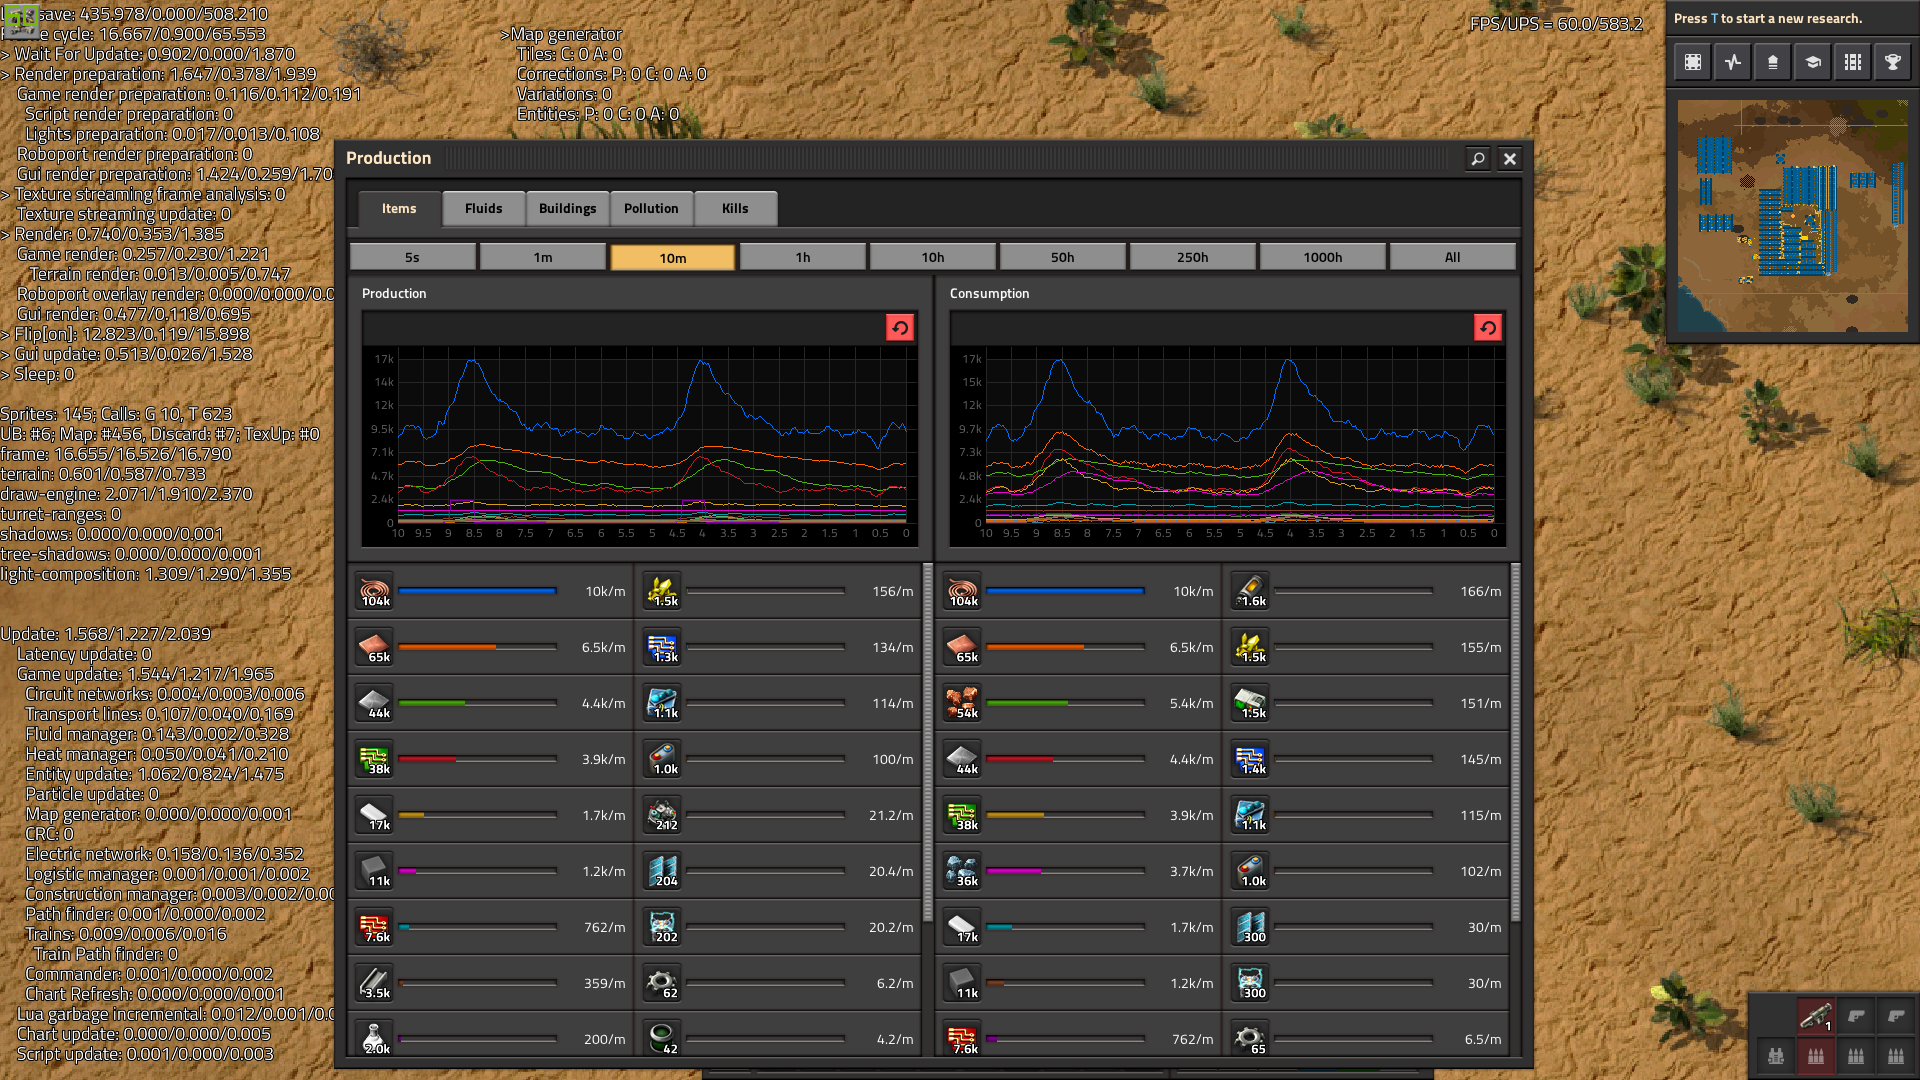Viewport: 1920px width, 1080px height.
Task: Set time range to 1000h
Action: coord(1322,257)
